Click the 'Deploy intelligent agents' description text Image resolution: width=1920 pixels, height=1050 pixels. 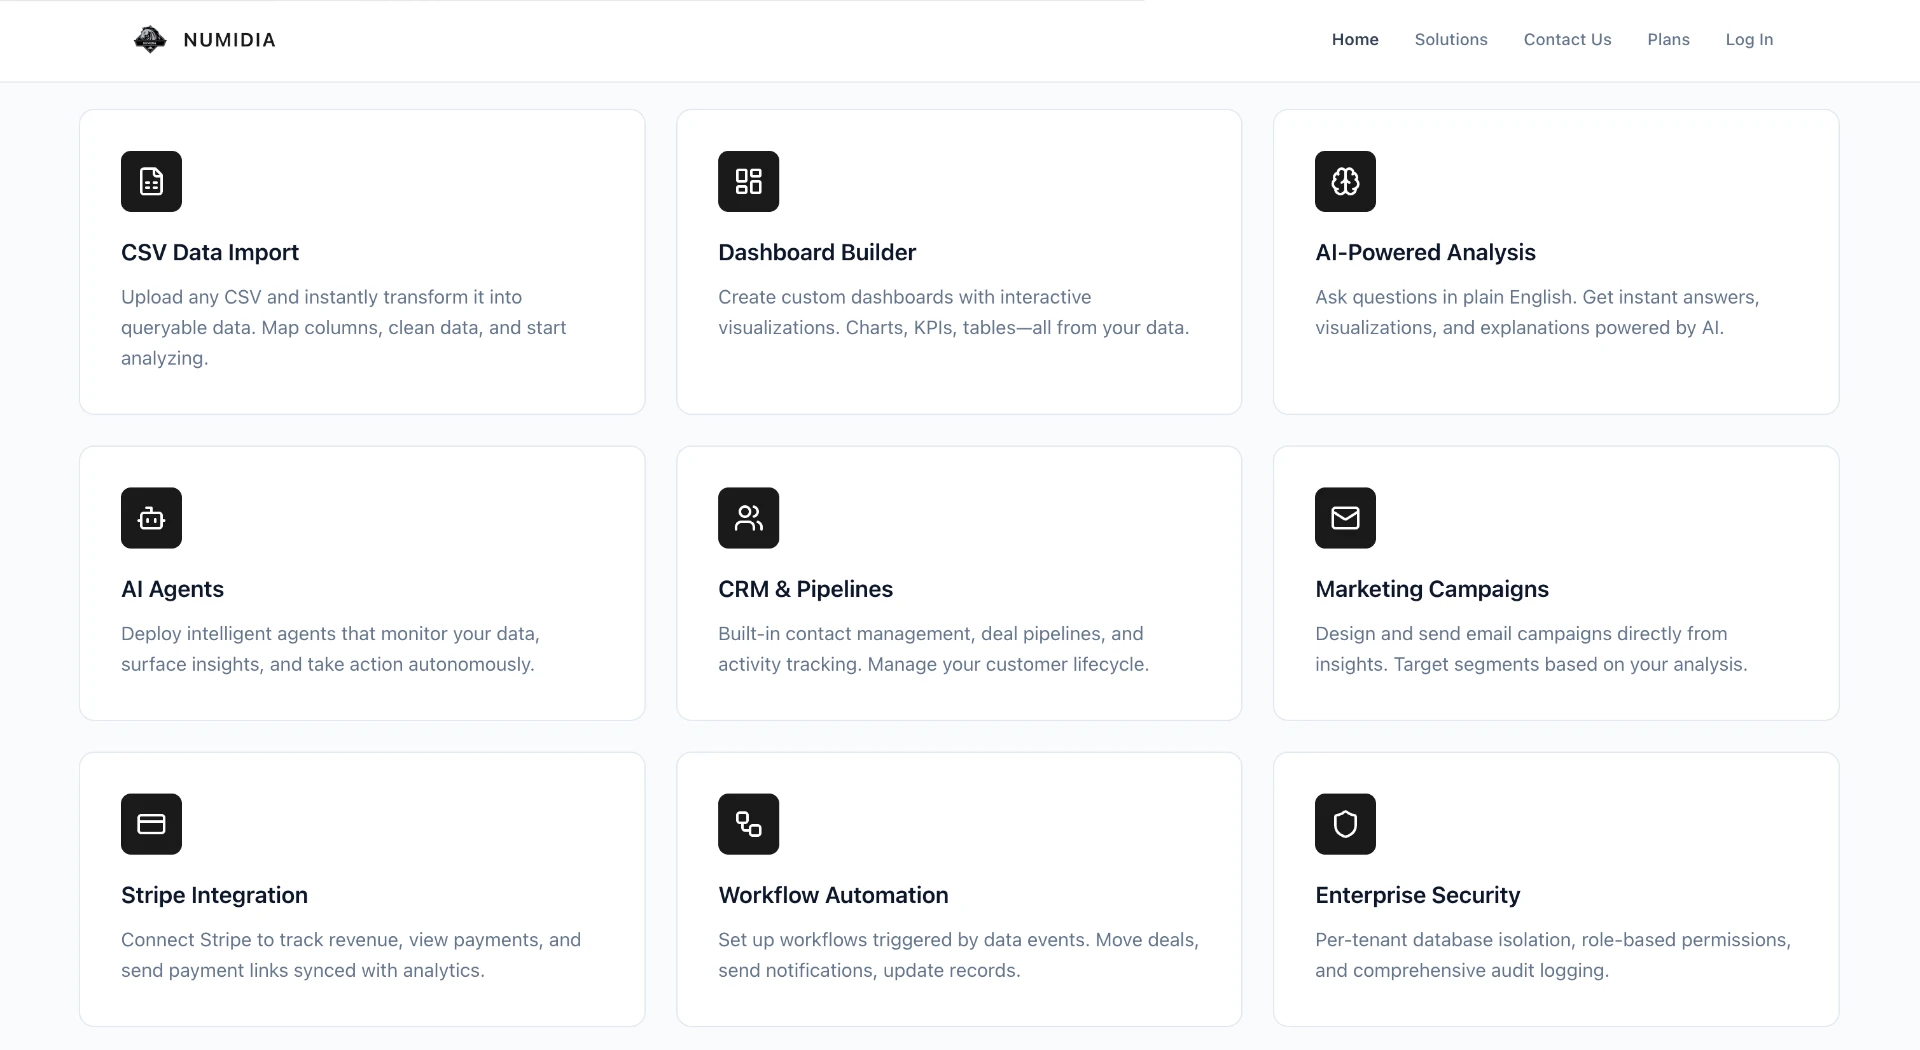point(330,649)
